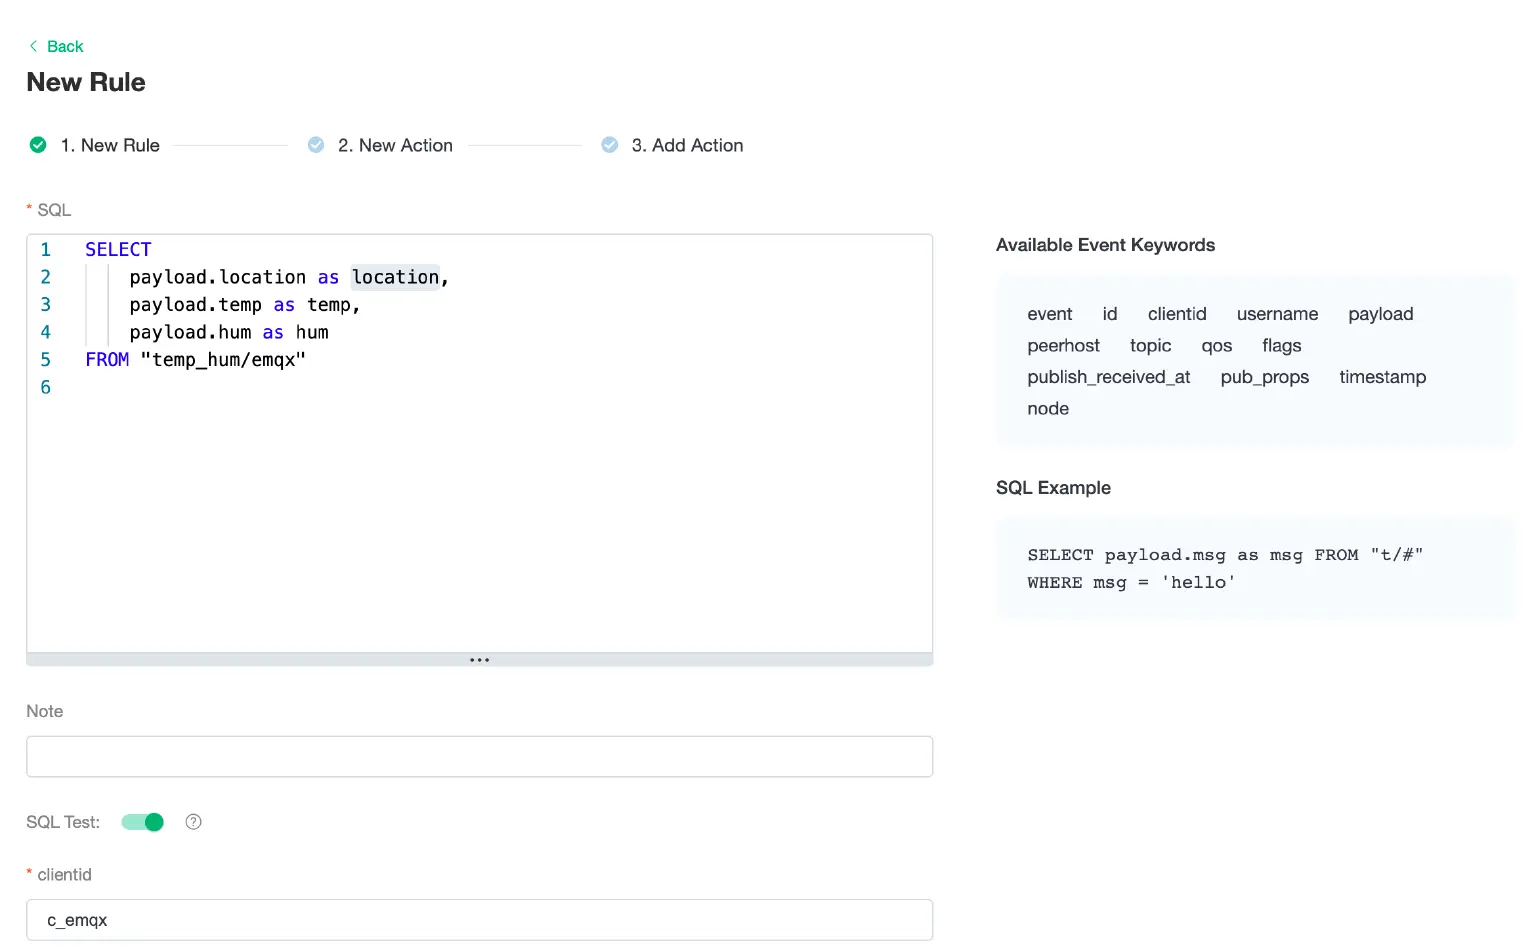Jump to the 3. Add Action step
This screenshot has width=1536, height=950.
click(x=687, y=145)
